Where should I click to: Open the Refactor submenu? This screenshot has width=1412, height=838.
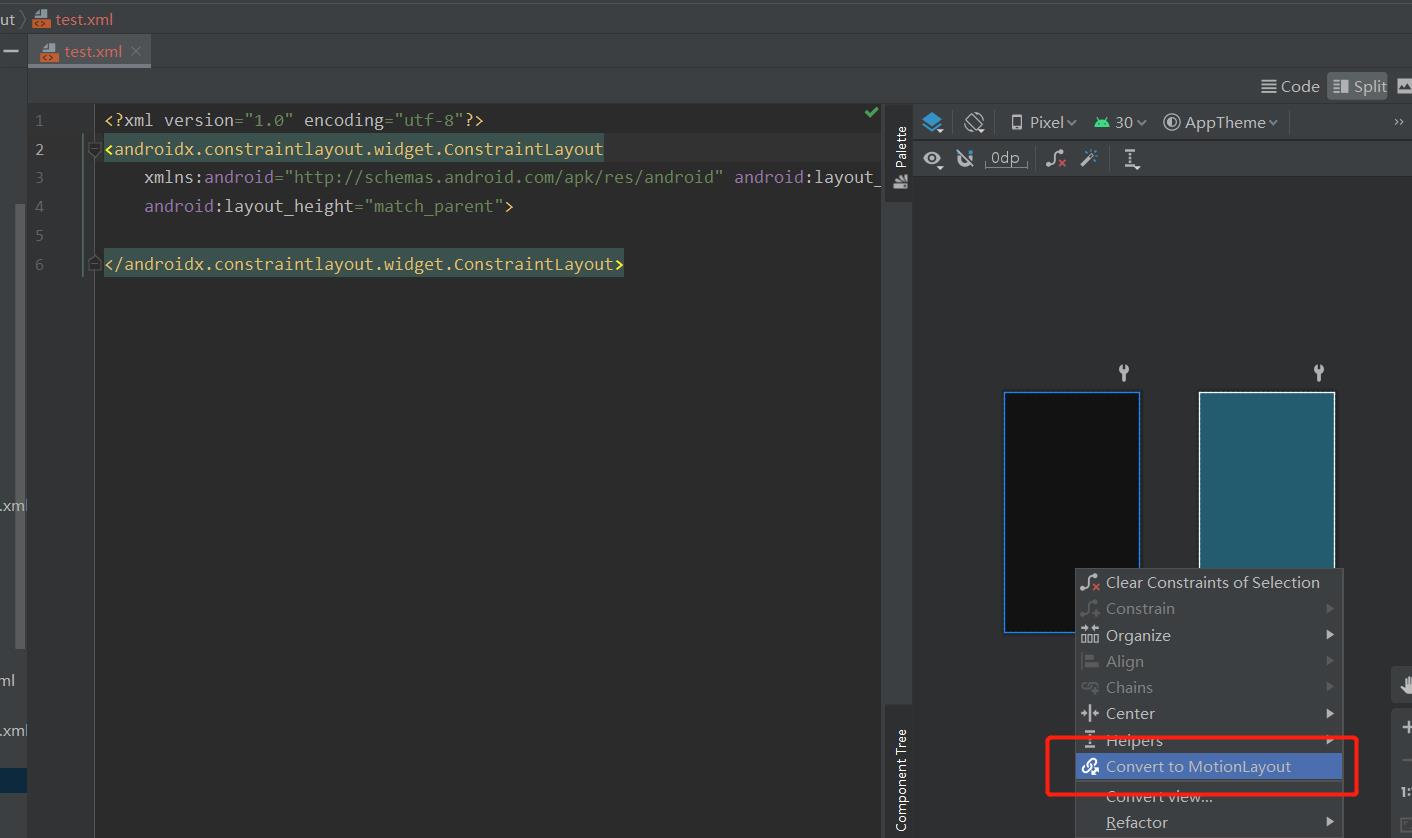[x=1209, y=822]
